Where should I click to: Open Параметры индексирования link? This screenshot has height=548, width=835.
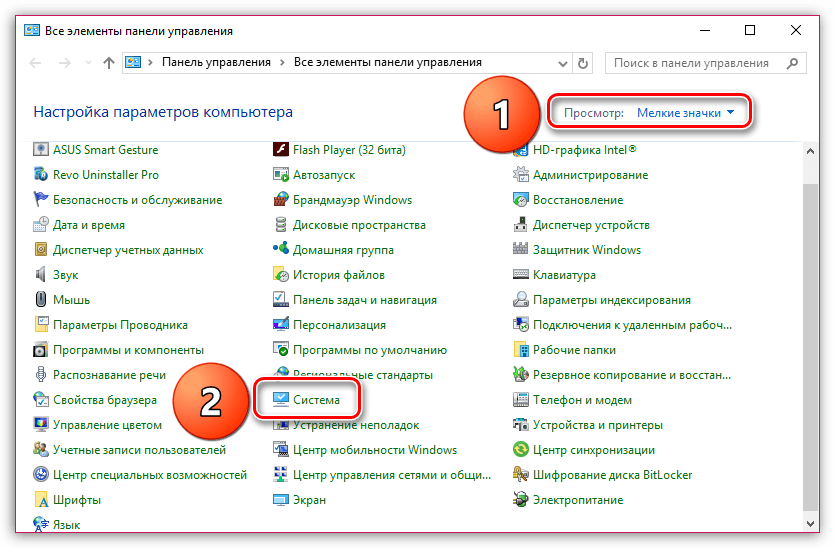612,300
